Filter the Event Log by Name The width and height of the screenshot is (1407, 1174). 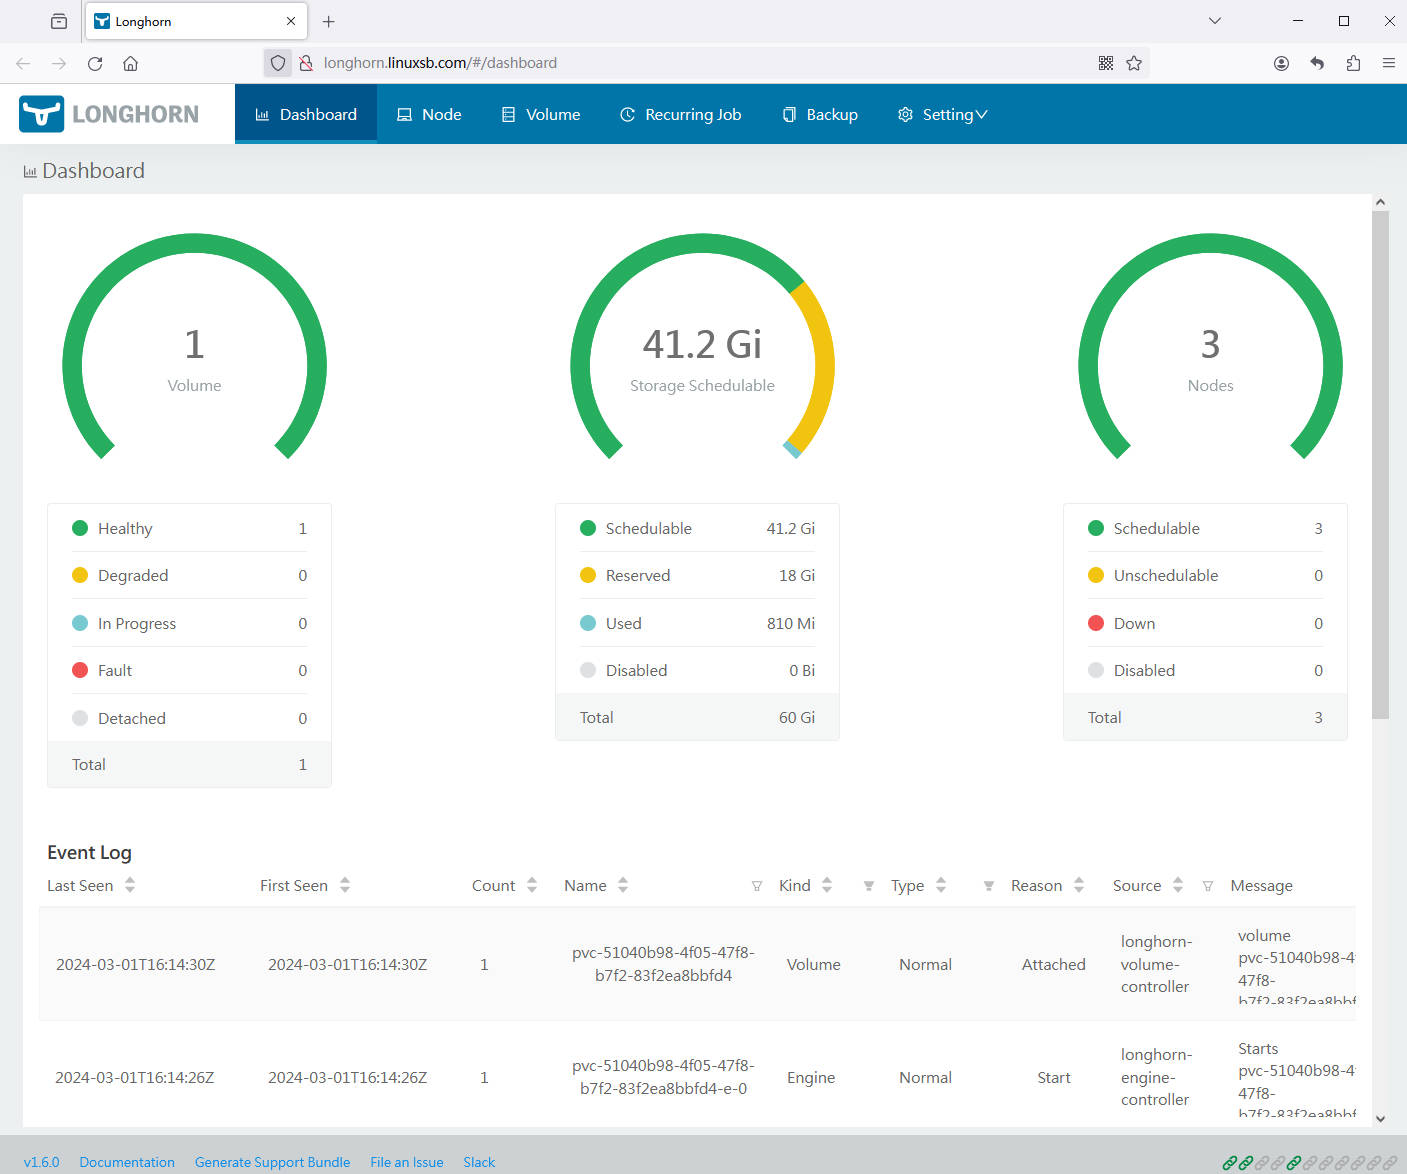click(x=757, y=886)
